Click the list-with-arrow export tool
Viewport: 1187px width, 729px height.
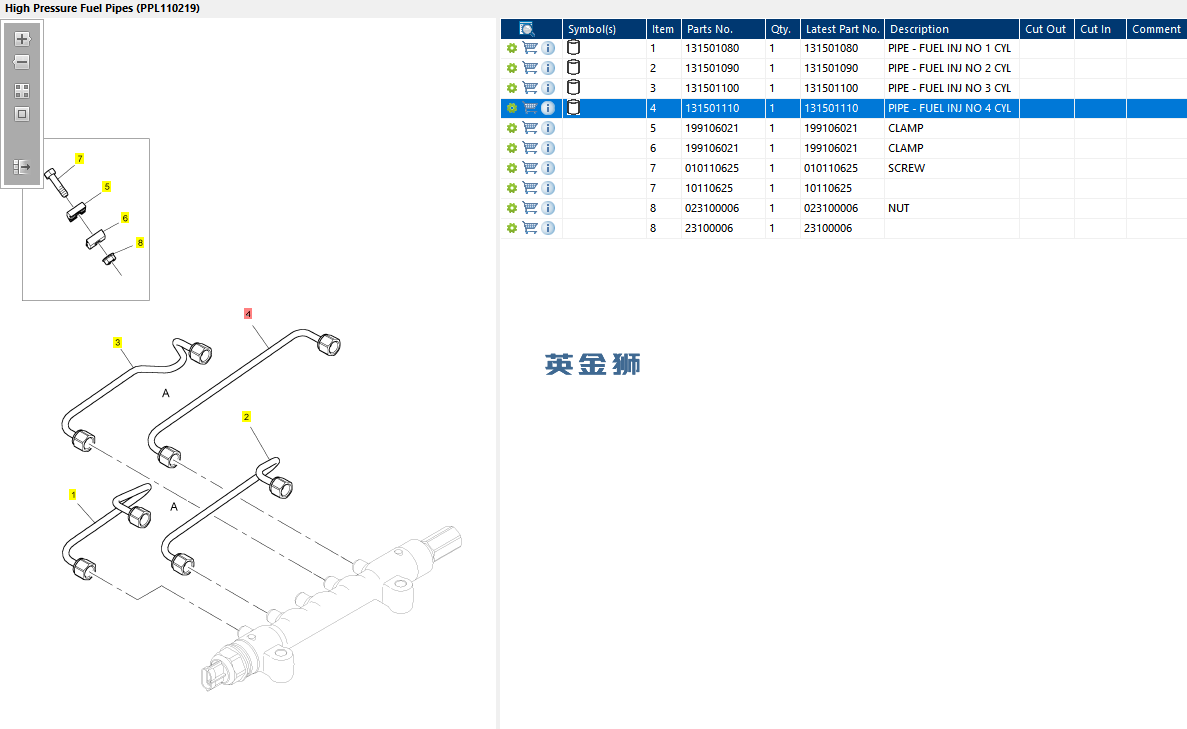(x=22, y=167)
